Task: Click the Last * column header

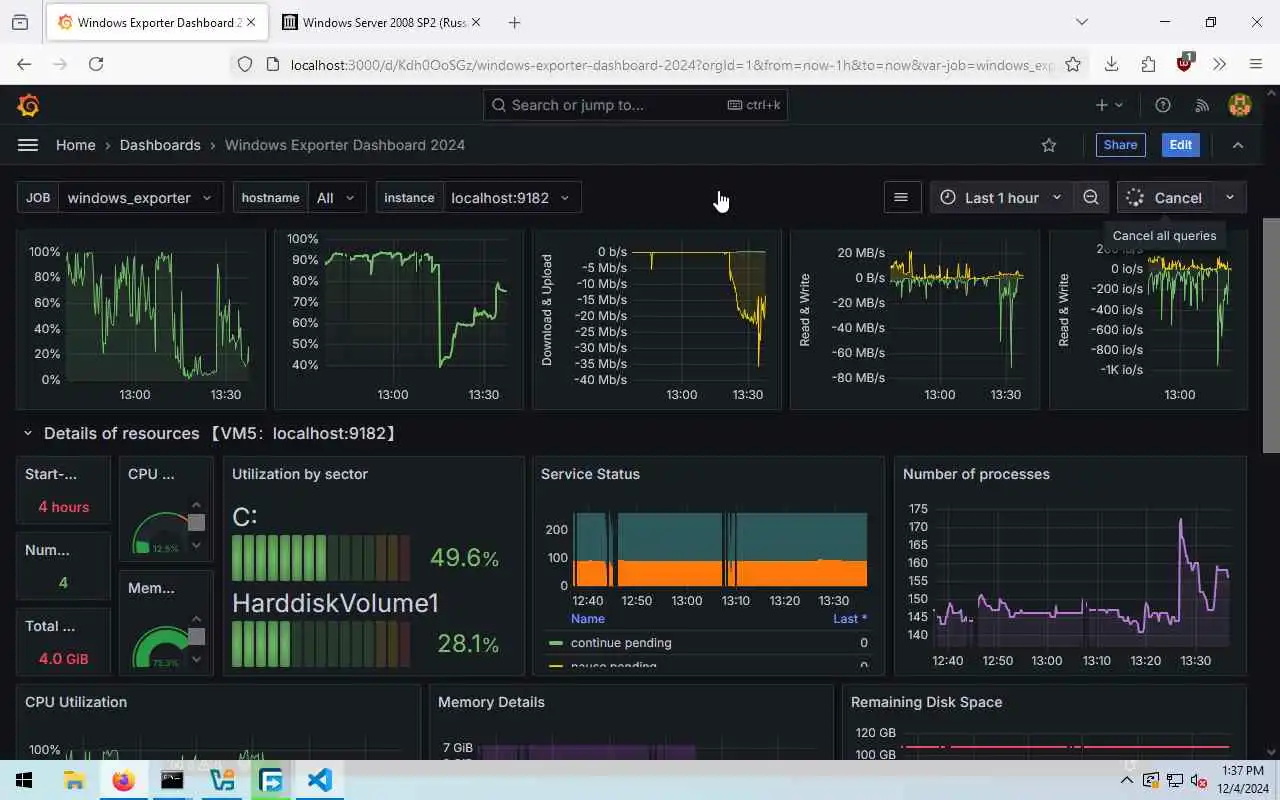Action: pos(850,619)
